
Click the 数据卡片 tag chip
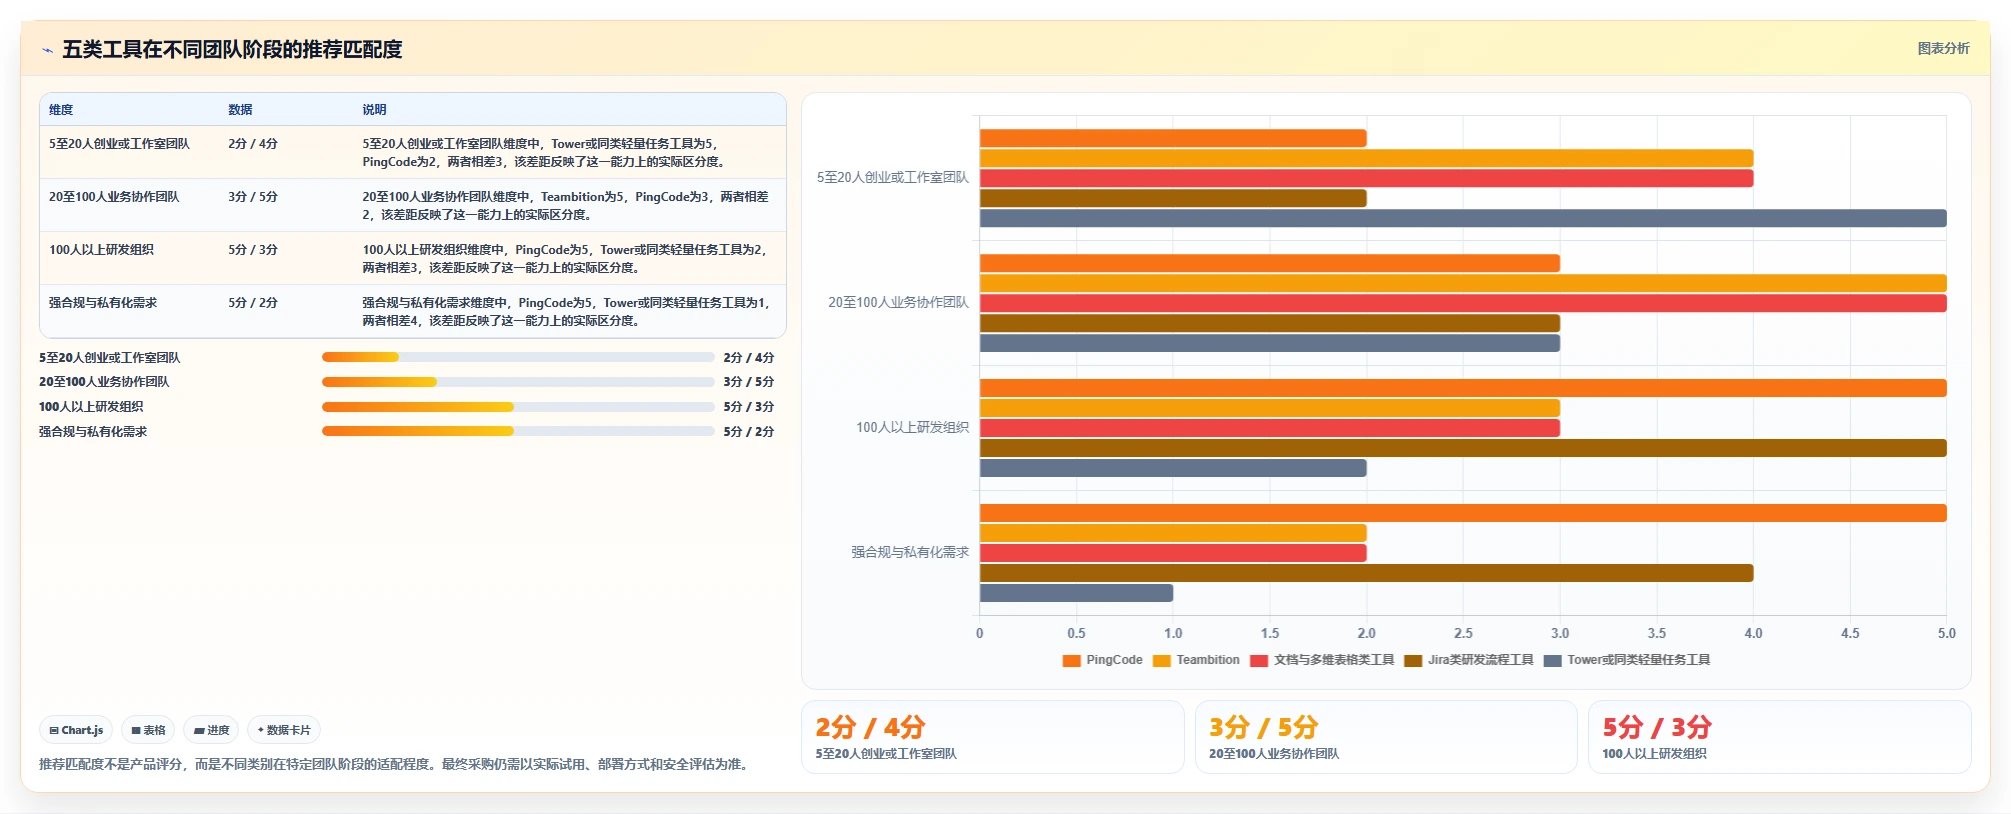[x=284, y=730]
